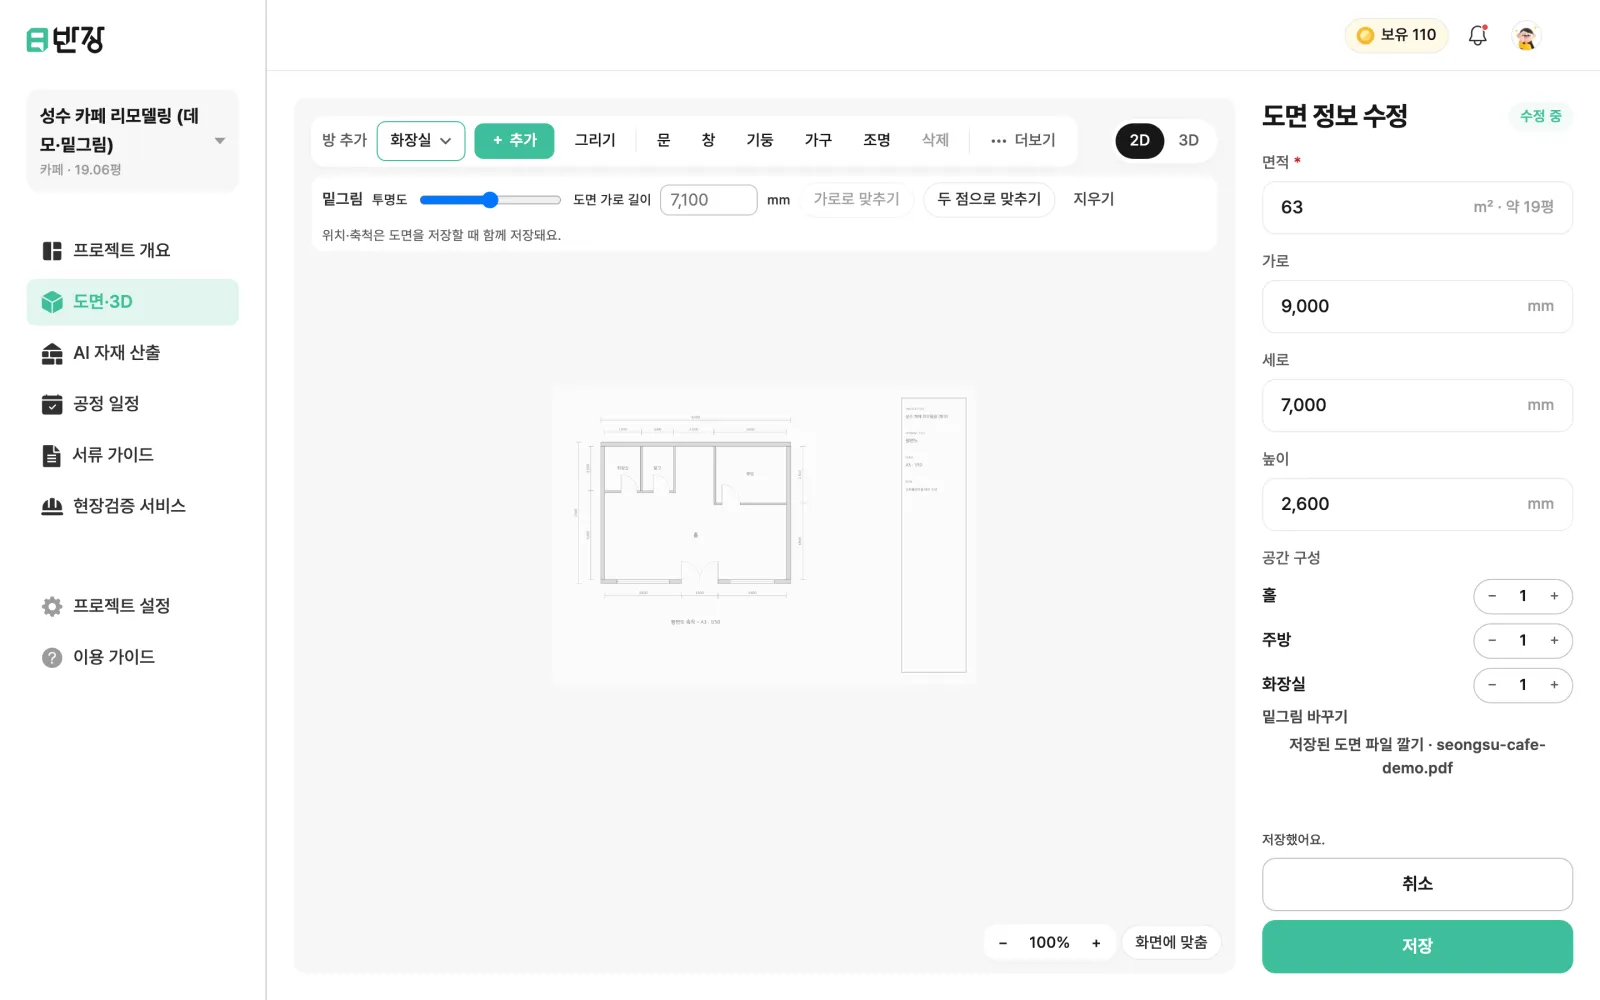This screenshot has height=1000, width=1600.
Task: Click the 도면 가로 길이 input field
Action: tap(708, 200)
